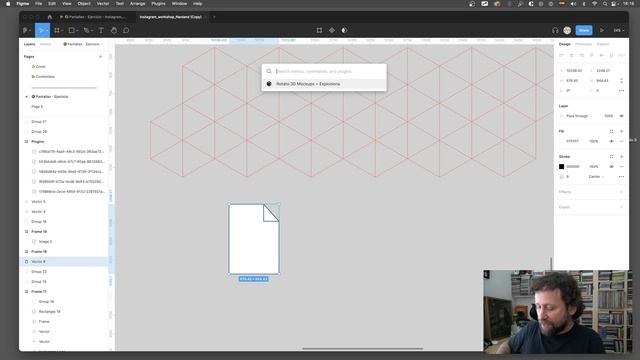Remove the fill with minus icon
The image size is (640, 360).
coord(621,141)
